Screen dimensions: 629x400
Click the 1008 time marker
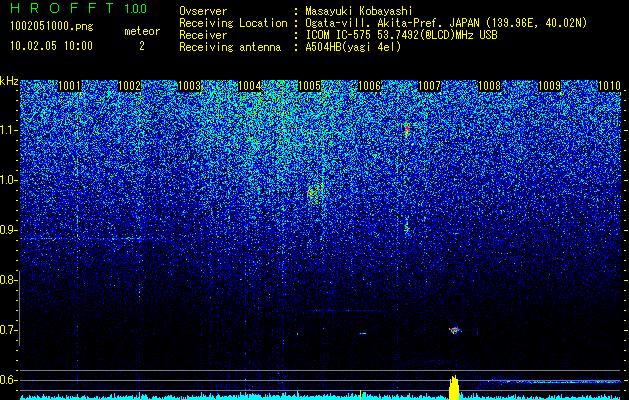pyautogui.click(x=489, y=86)
